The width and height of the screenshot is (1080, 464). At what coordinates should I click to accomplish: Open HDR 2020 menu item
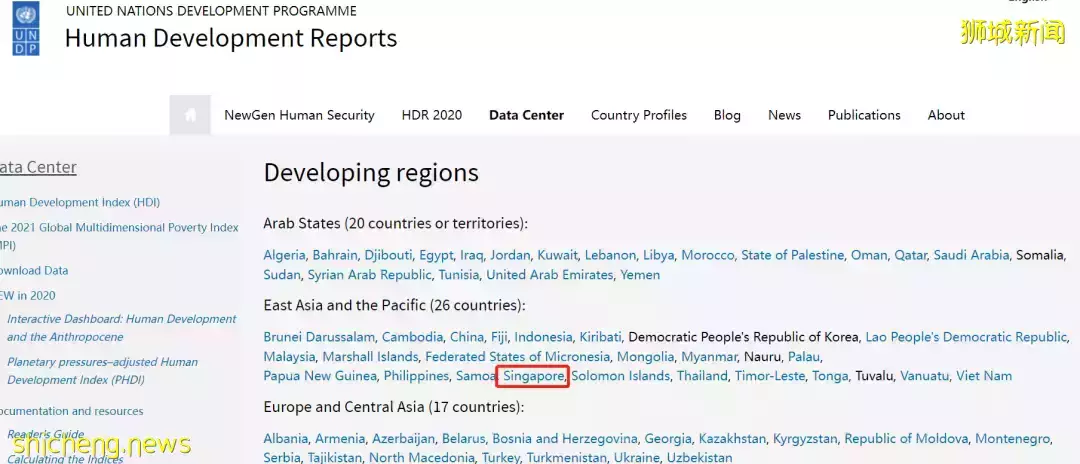(432, 115)
